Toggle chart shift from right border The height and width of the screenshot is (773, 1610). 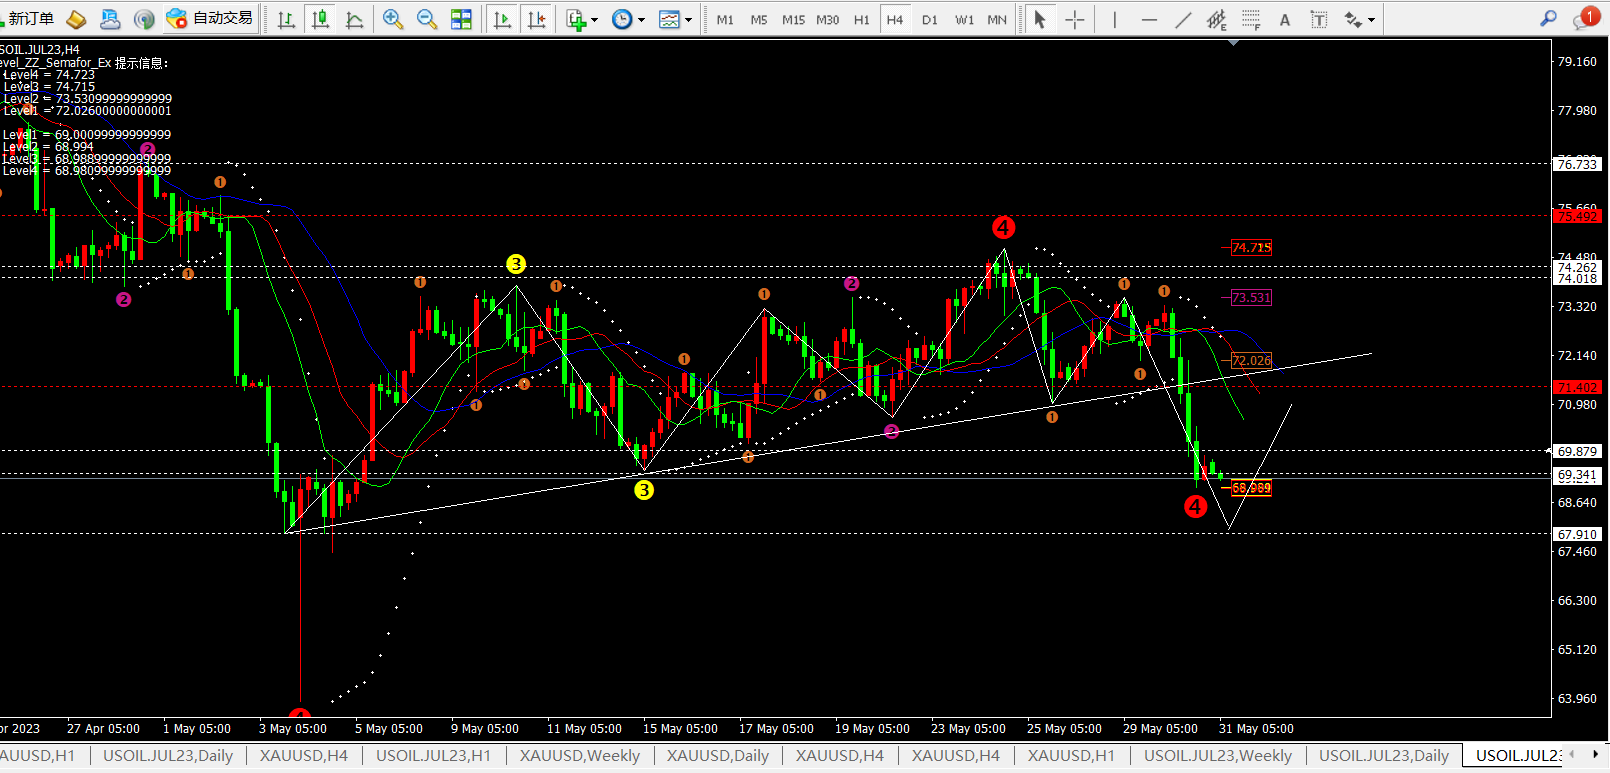click(x=537, y=19)
